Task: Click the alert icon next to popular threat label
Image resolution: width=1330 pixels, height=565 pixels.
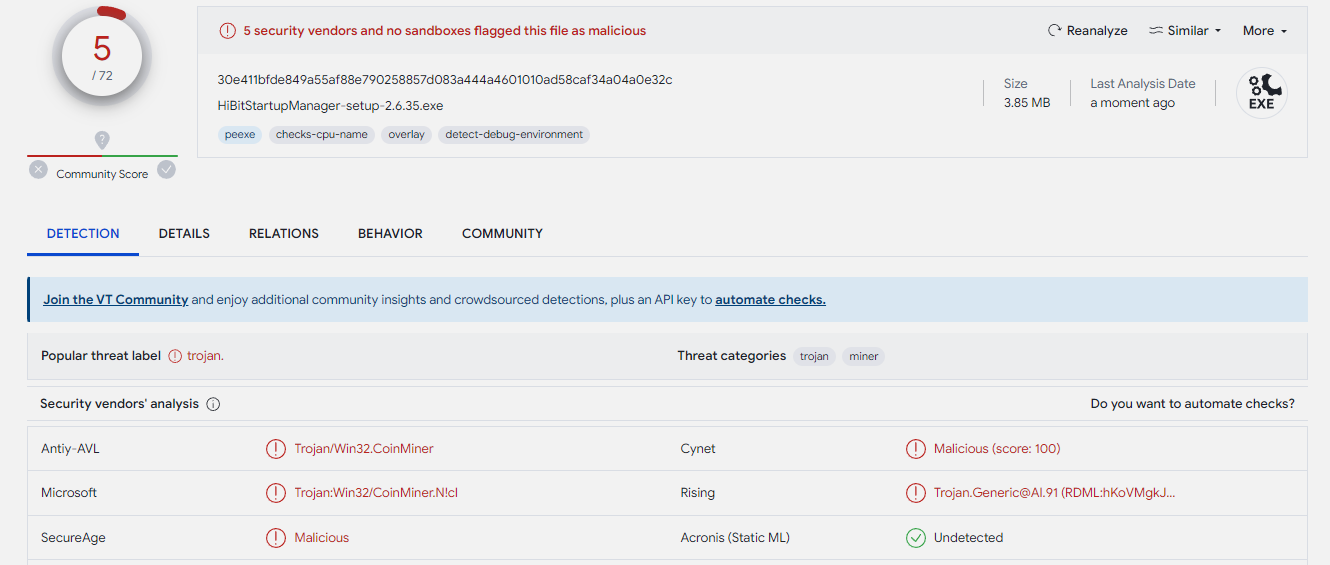Action: [175, 356]
